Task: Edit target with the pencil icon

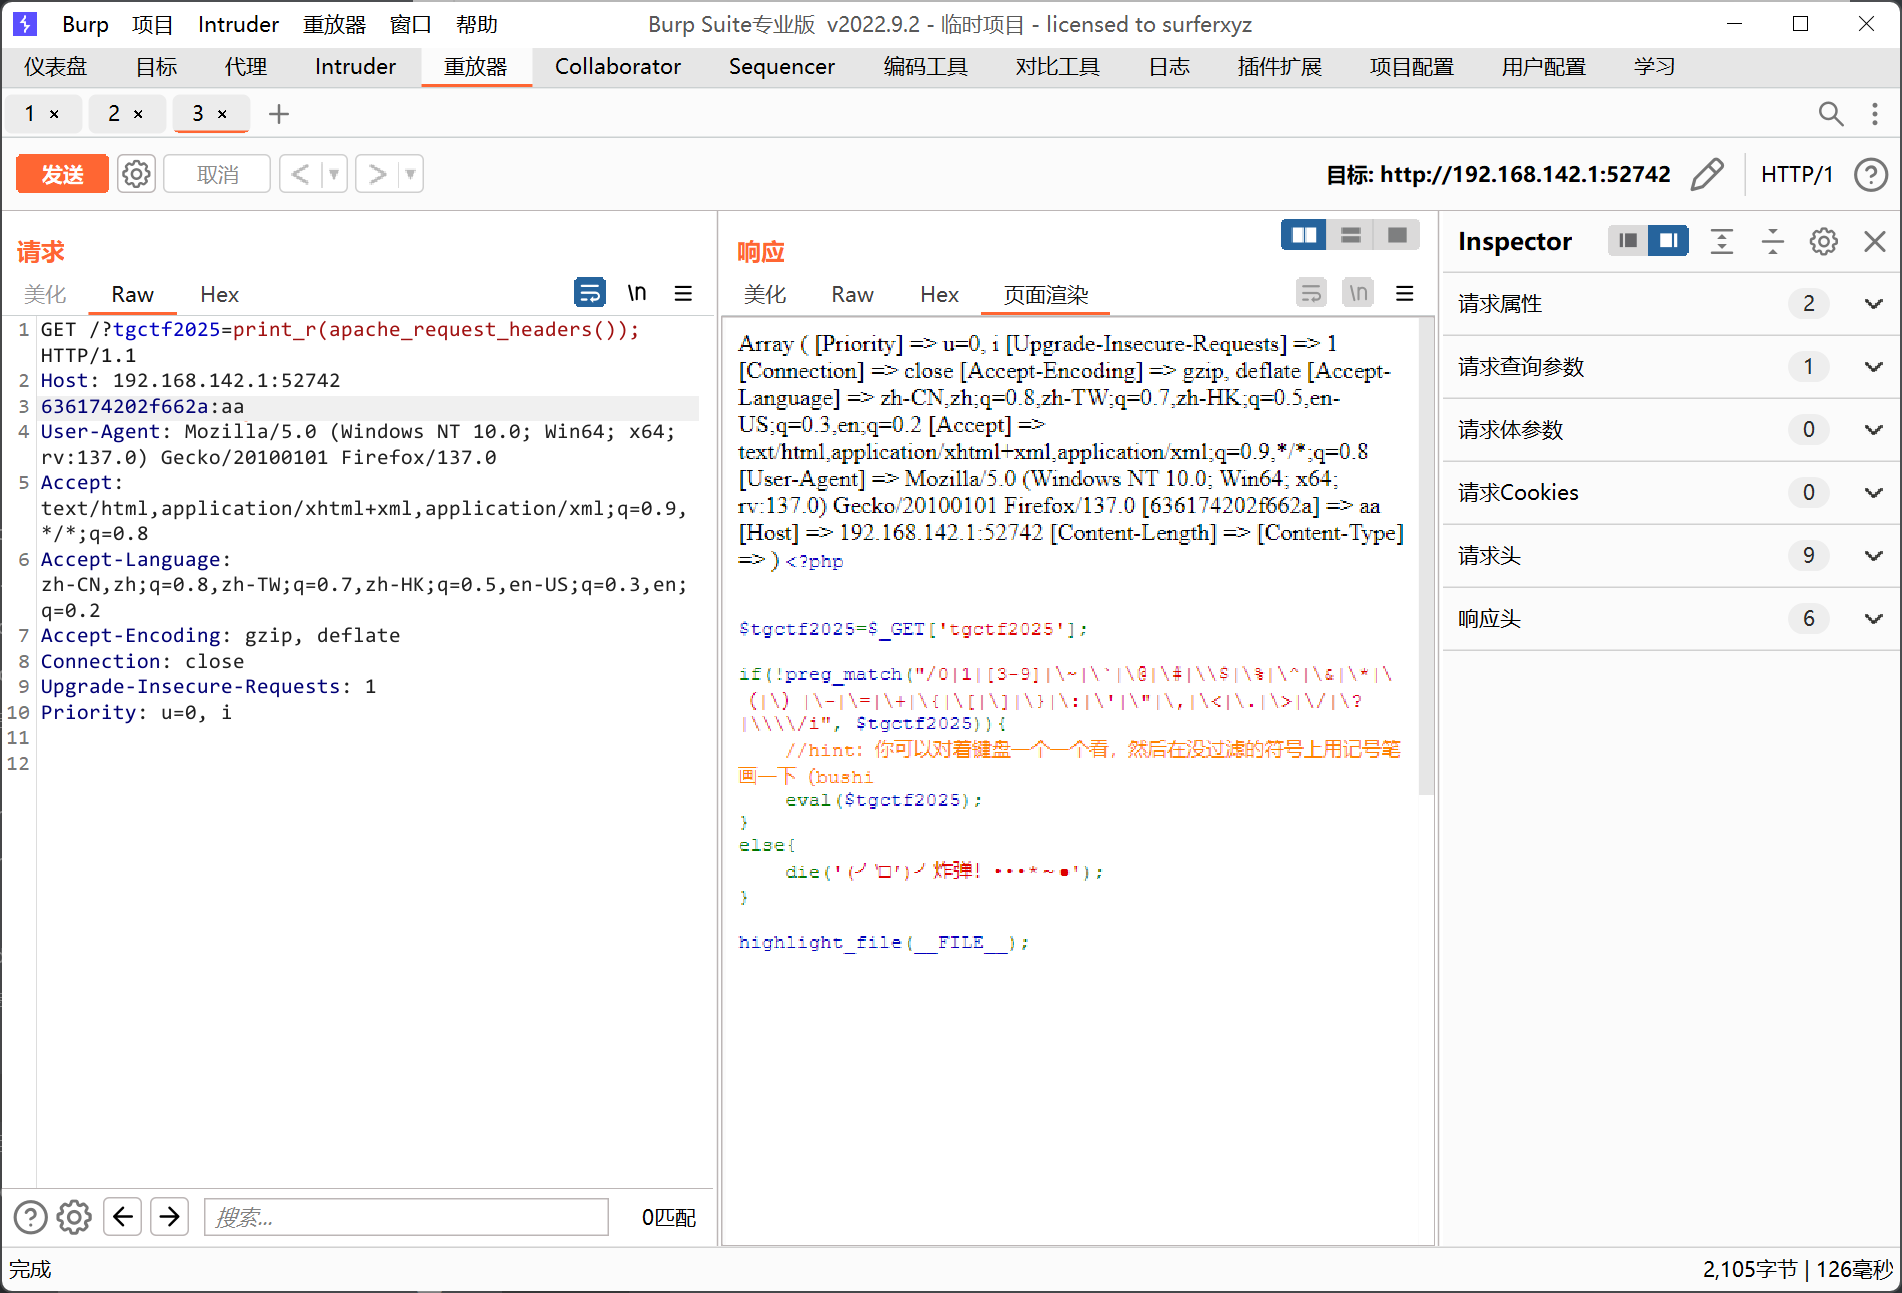Action: click(x=1707, y=174)
